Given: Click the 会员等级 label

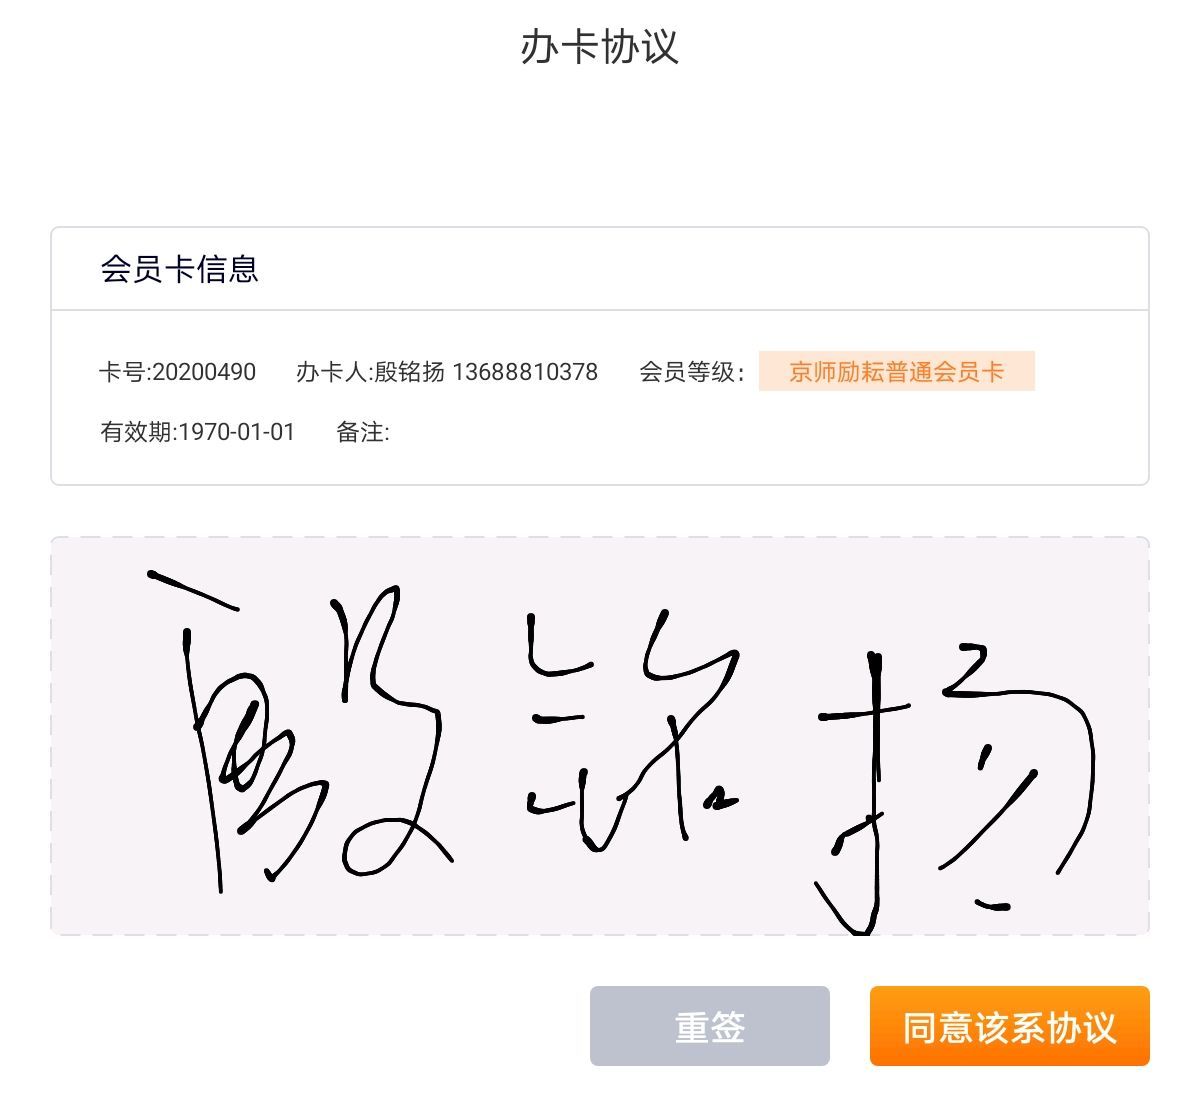Looking at the screenshot, I should click(x=691, y=372).
